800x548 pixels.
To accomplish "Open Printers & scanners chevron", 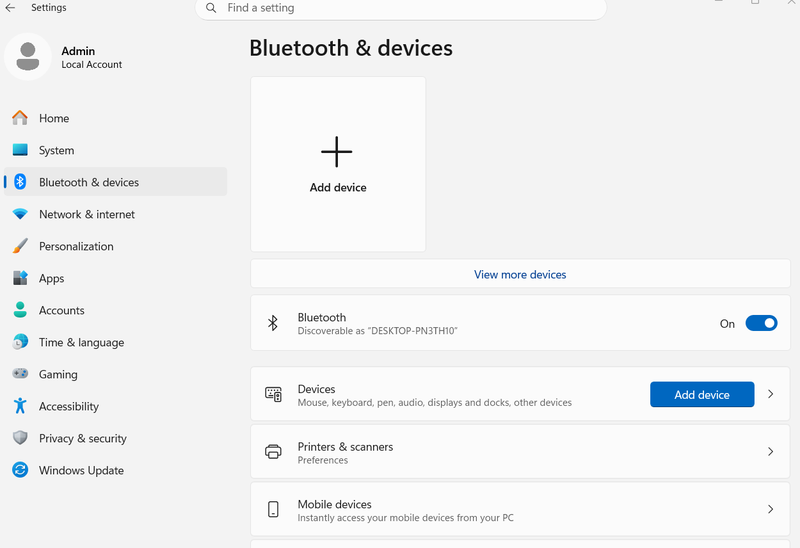I will (x=770, y=452).
